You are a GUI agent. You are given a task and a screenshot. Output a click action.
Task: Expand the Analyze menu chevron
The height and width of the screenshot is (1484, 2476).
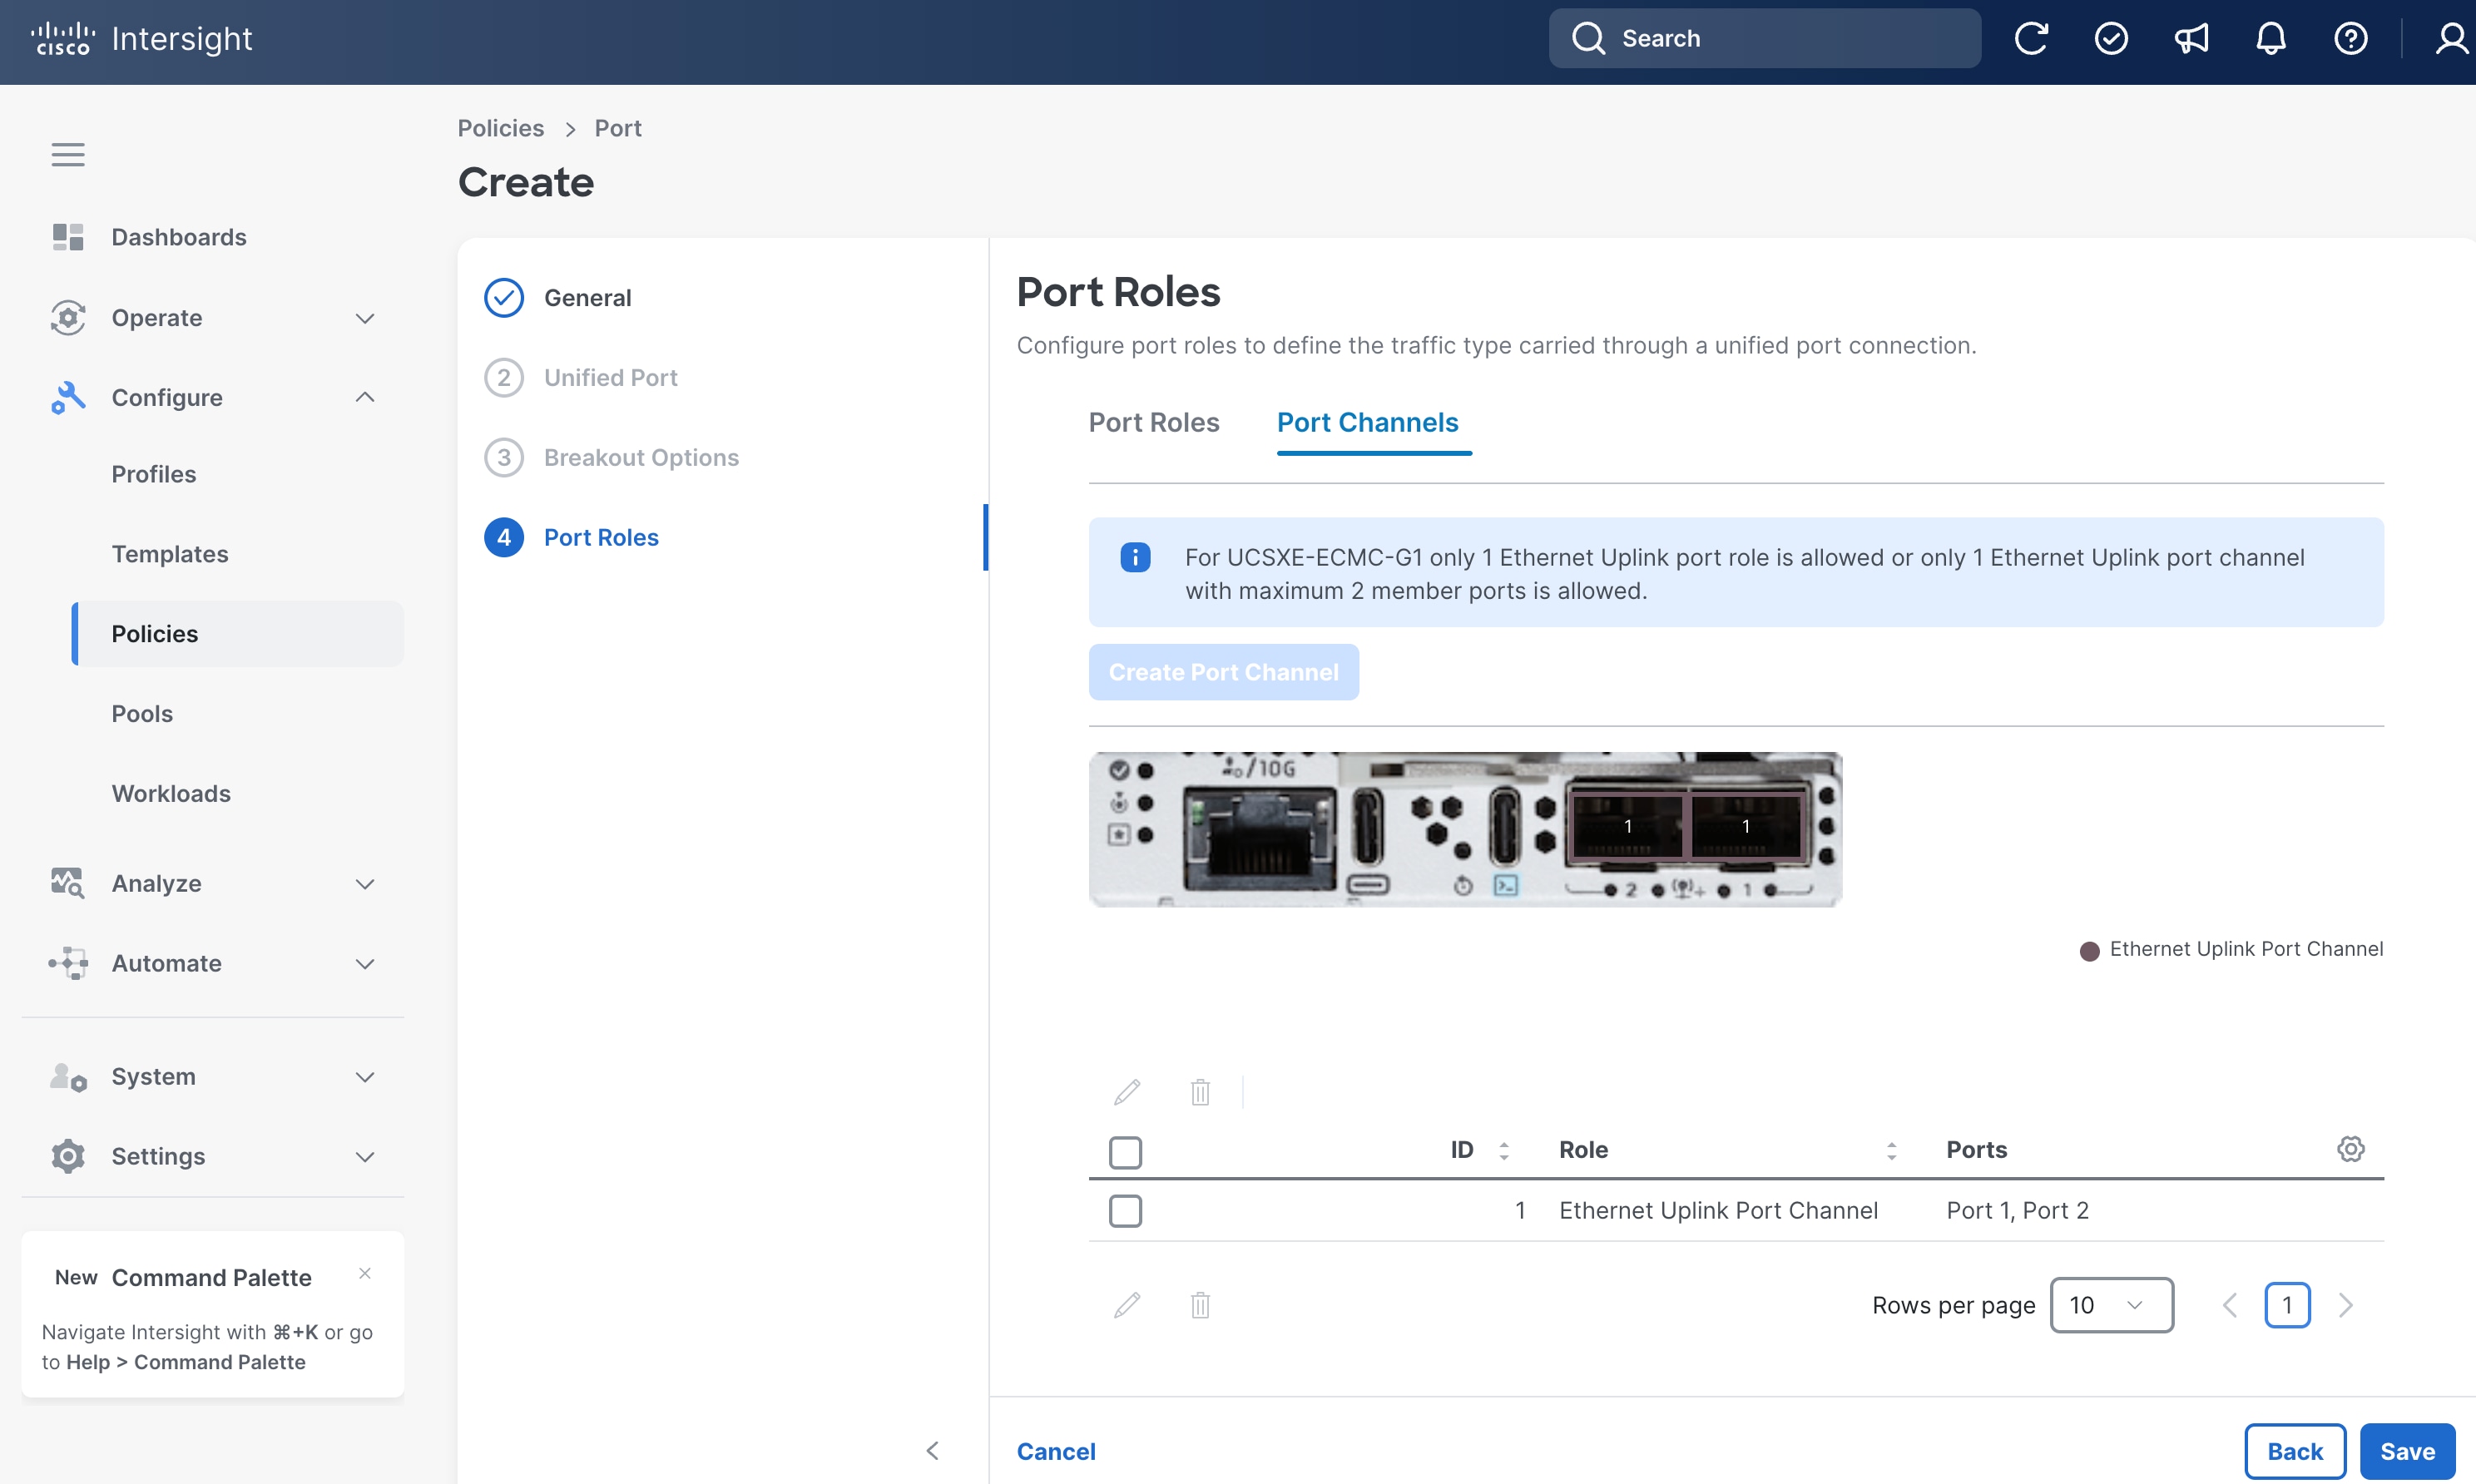tap(365, 884)
